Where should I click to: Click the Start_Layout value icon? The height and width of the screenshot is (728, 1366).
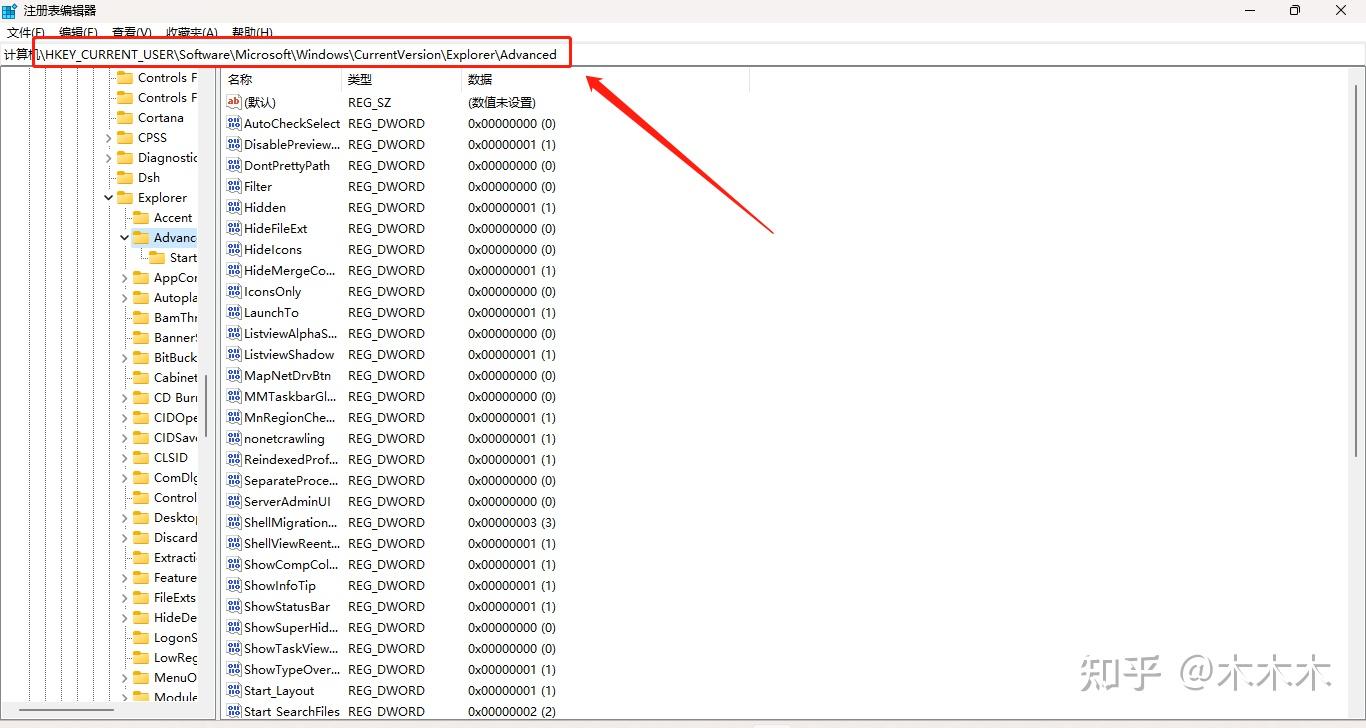pos(234,690)
